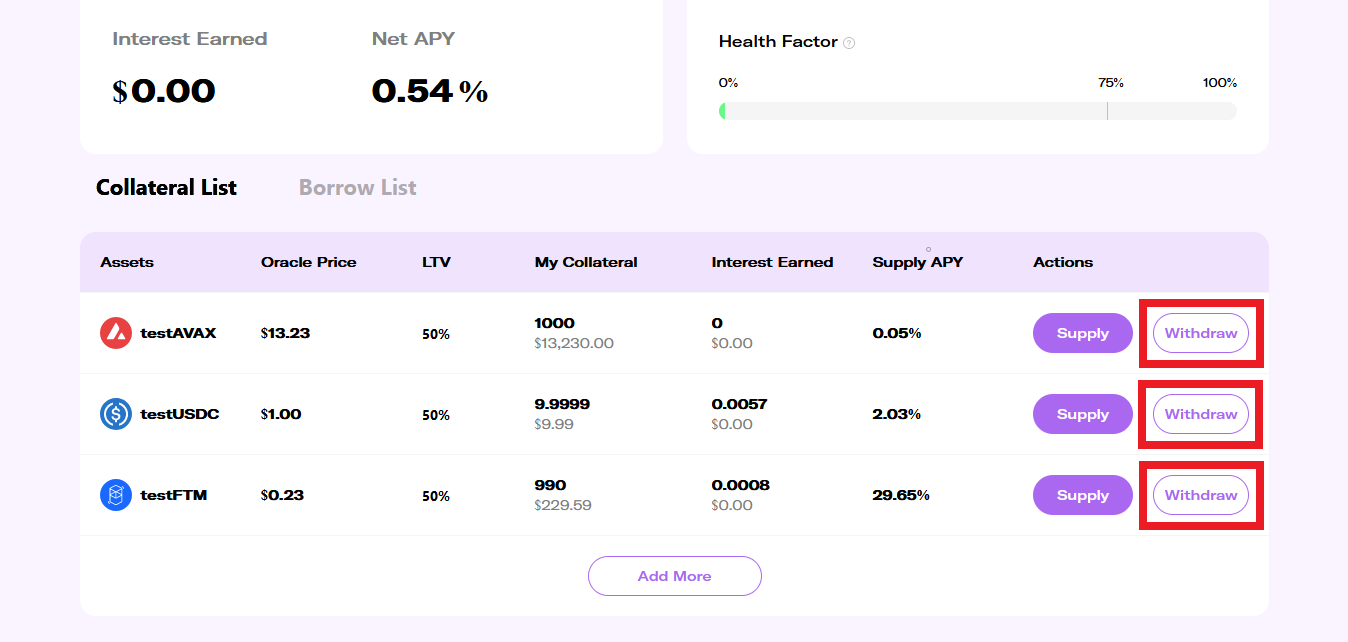This screenshot has width=1348, height=642.
Task: Click the Supply APY column header
Action: pos(917,263)
